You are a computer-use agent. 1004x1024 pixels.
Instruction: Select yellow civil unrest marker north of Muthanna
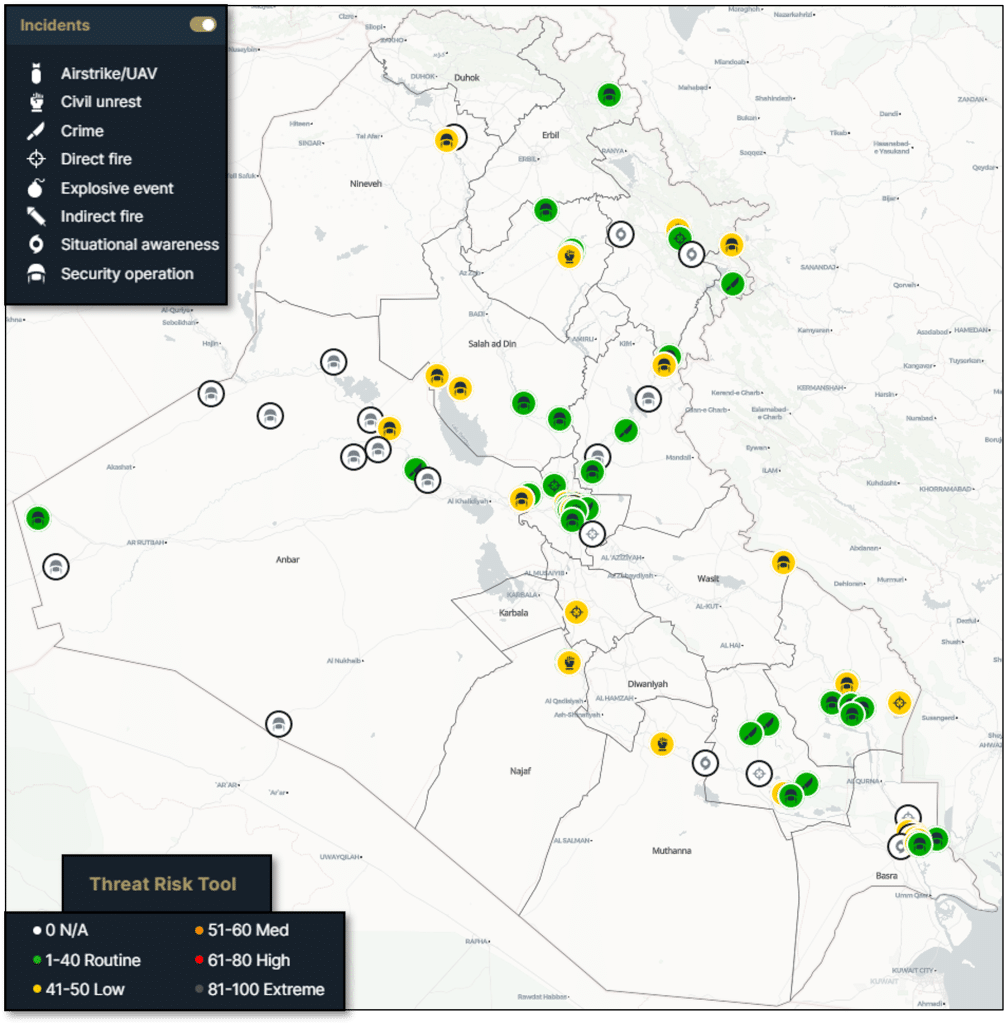[661, 743]
